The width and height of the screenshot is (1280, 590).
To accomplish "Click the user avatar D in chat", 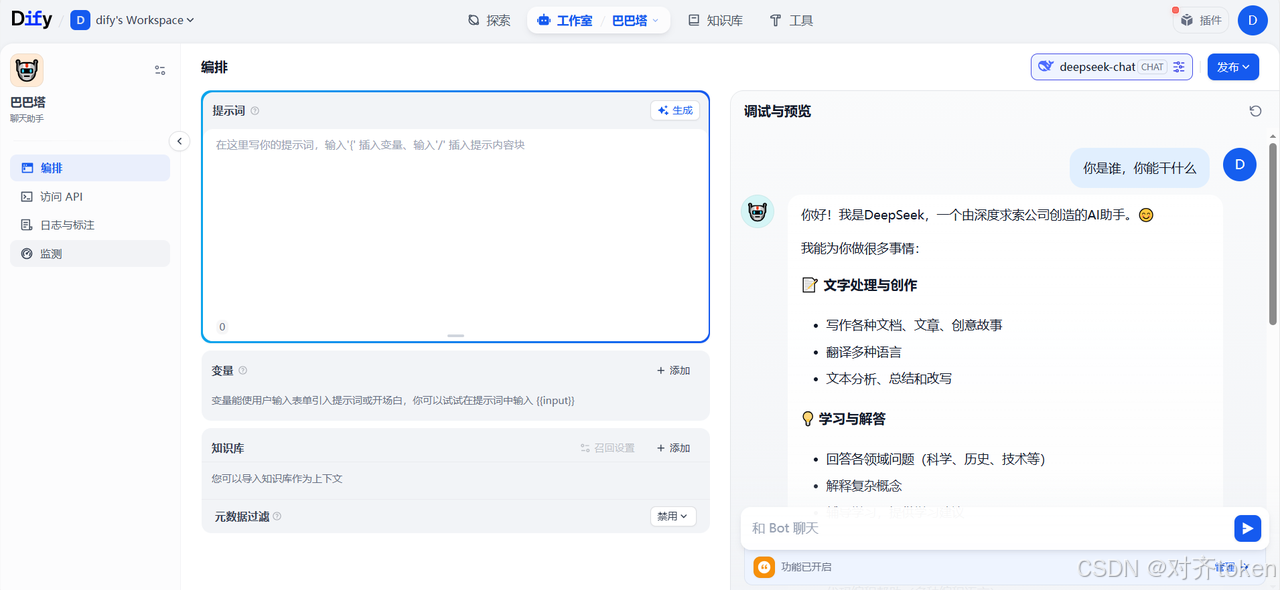I will pyautogui.click(x=1240, y=164).
